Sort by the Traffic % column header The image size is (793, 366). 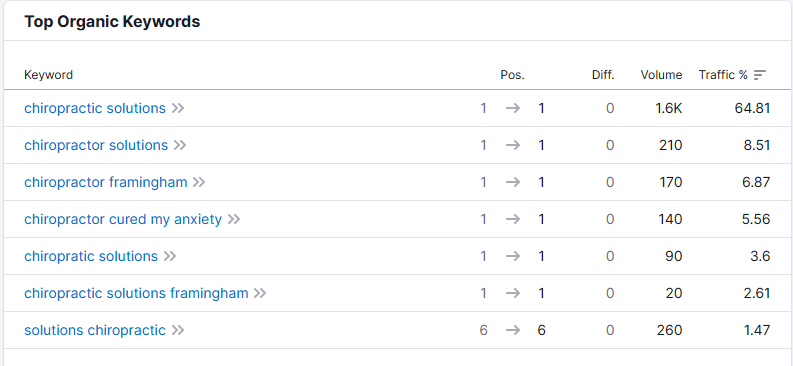(723, 75)
